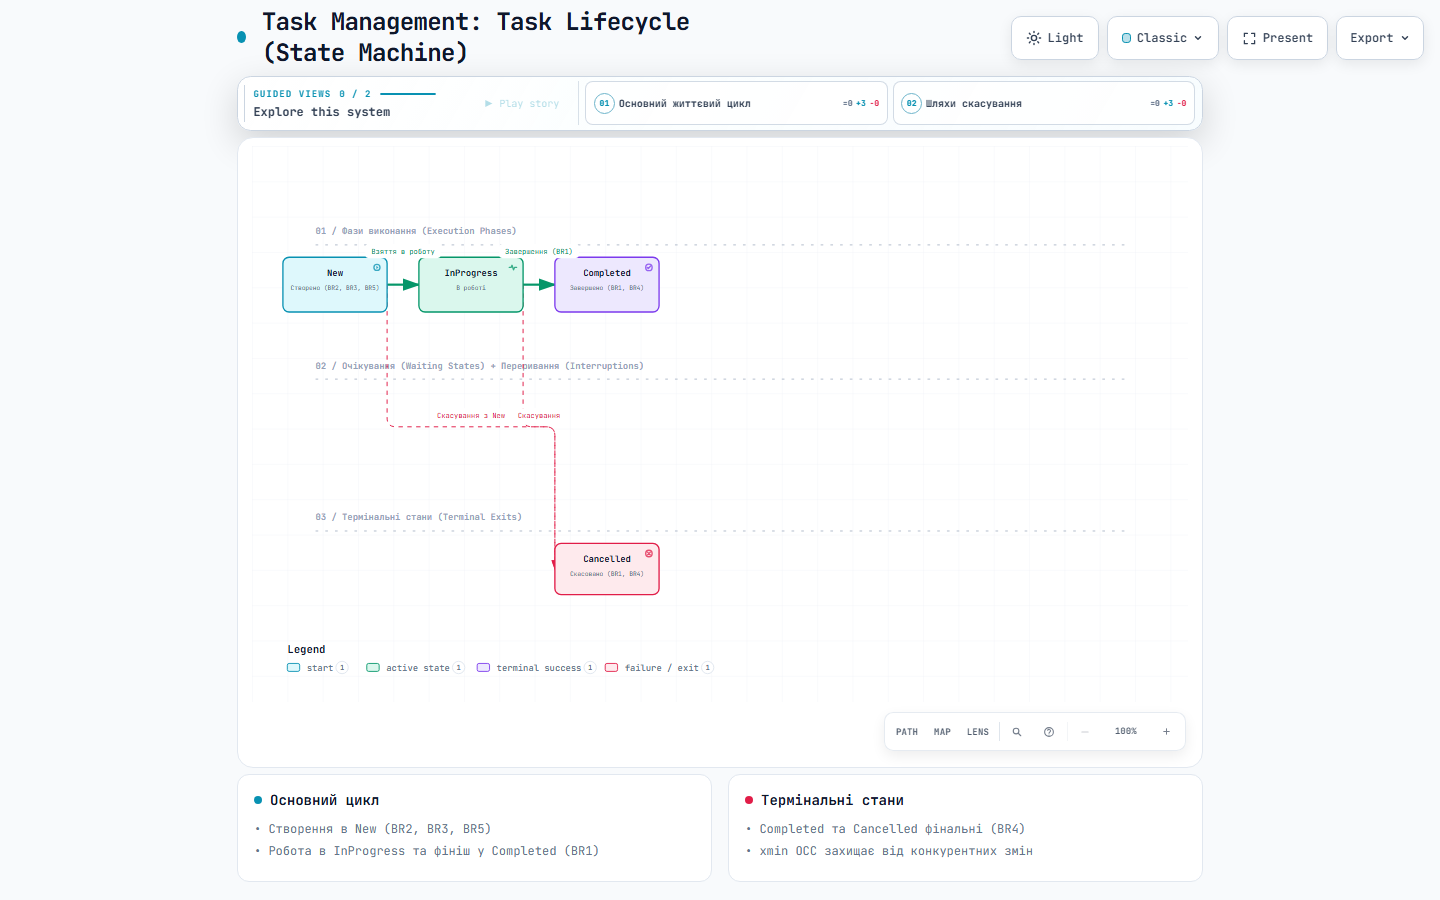1440x900 pixels.
Task: Select guided view 02 Шляхи скасування
Action: tap(1044, 103)
